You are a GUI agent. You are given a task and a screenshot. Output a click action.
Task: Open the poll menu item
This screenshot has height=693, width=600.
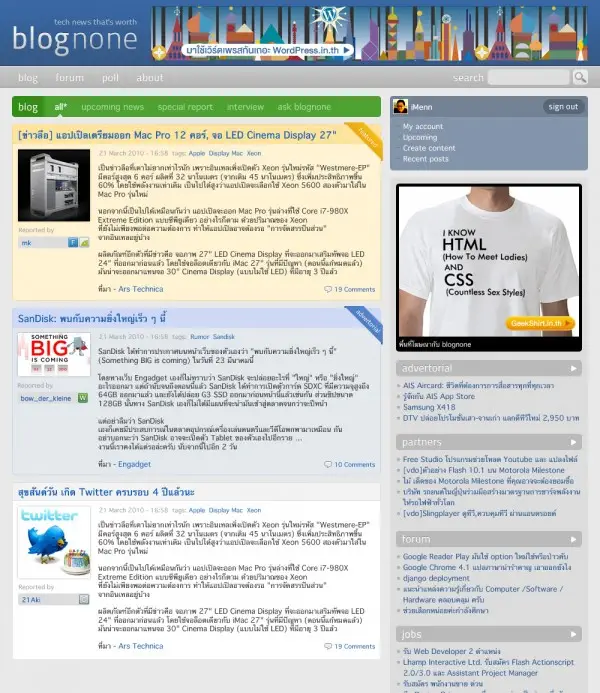[x=110, y=78]
